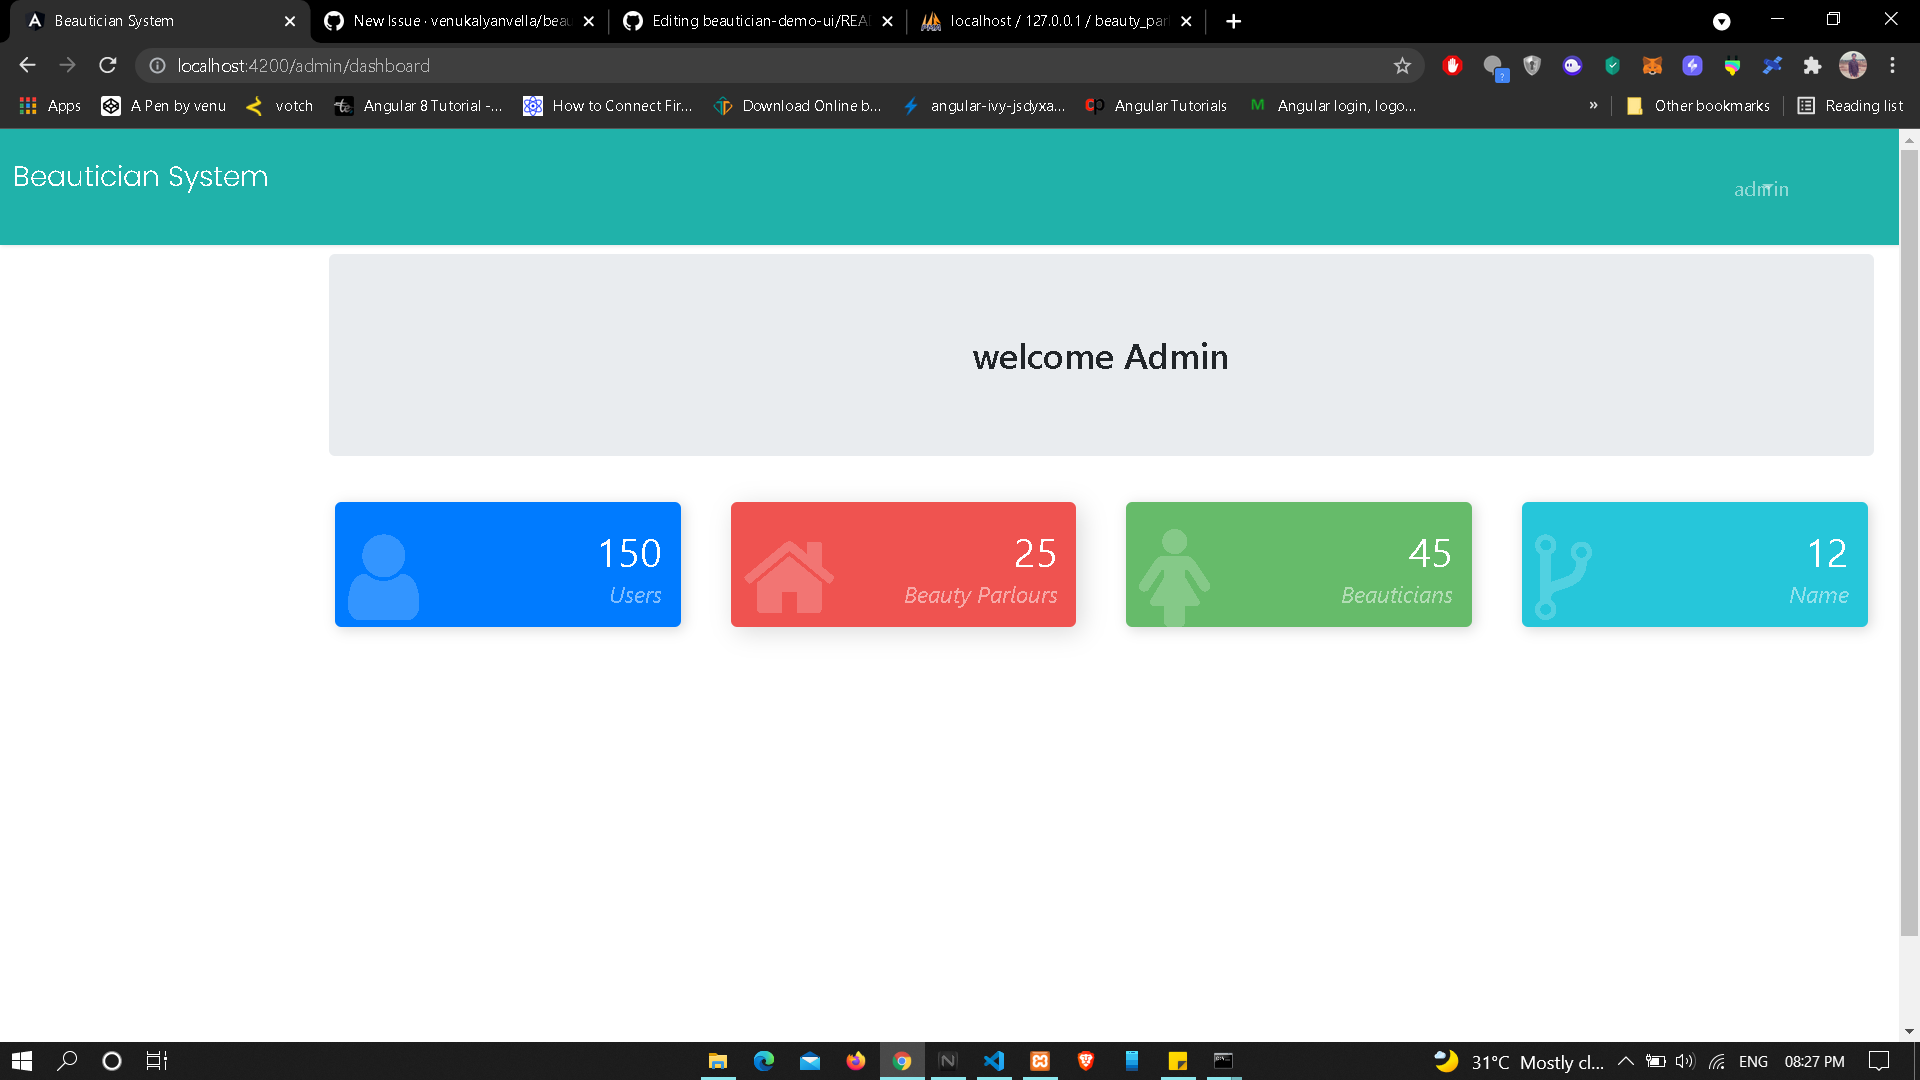Open the Reading list
This screenshot has height=1080, width=1920.
point(1850,105)
